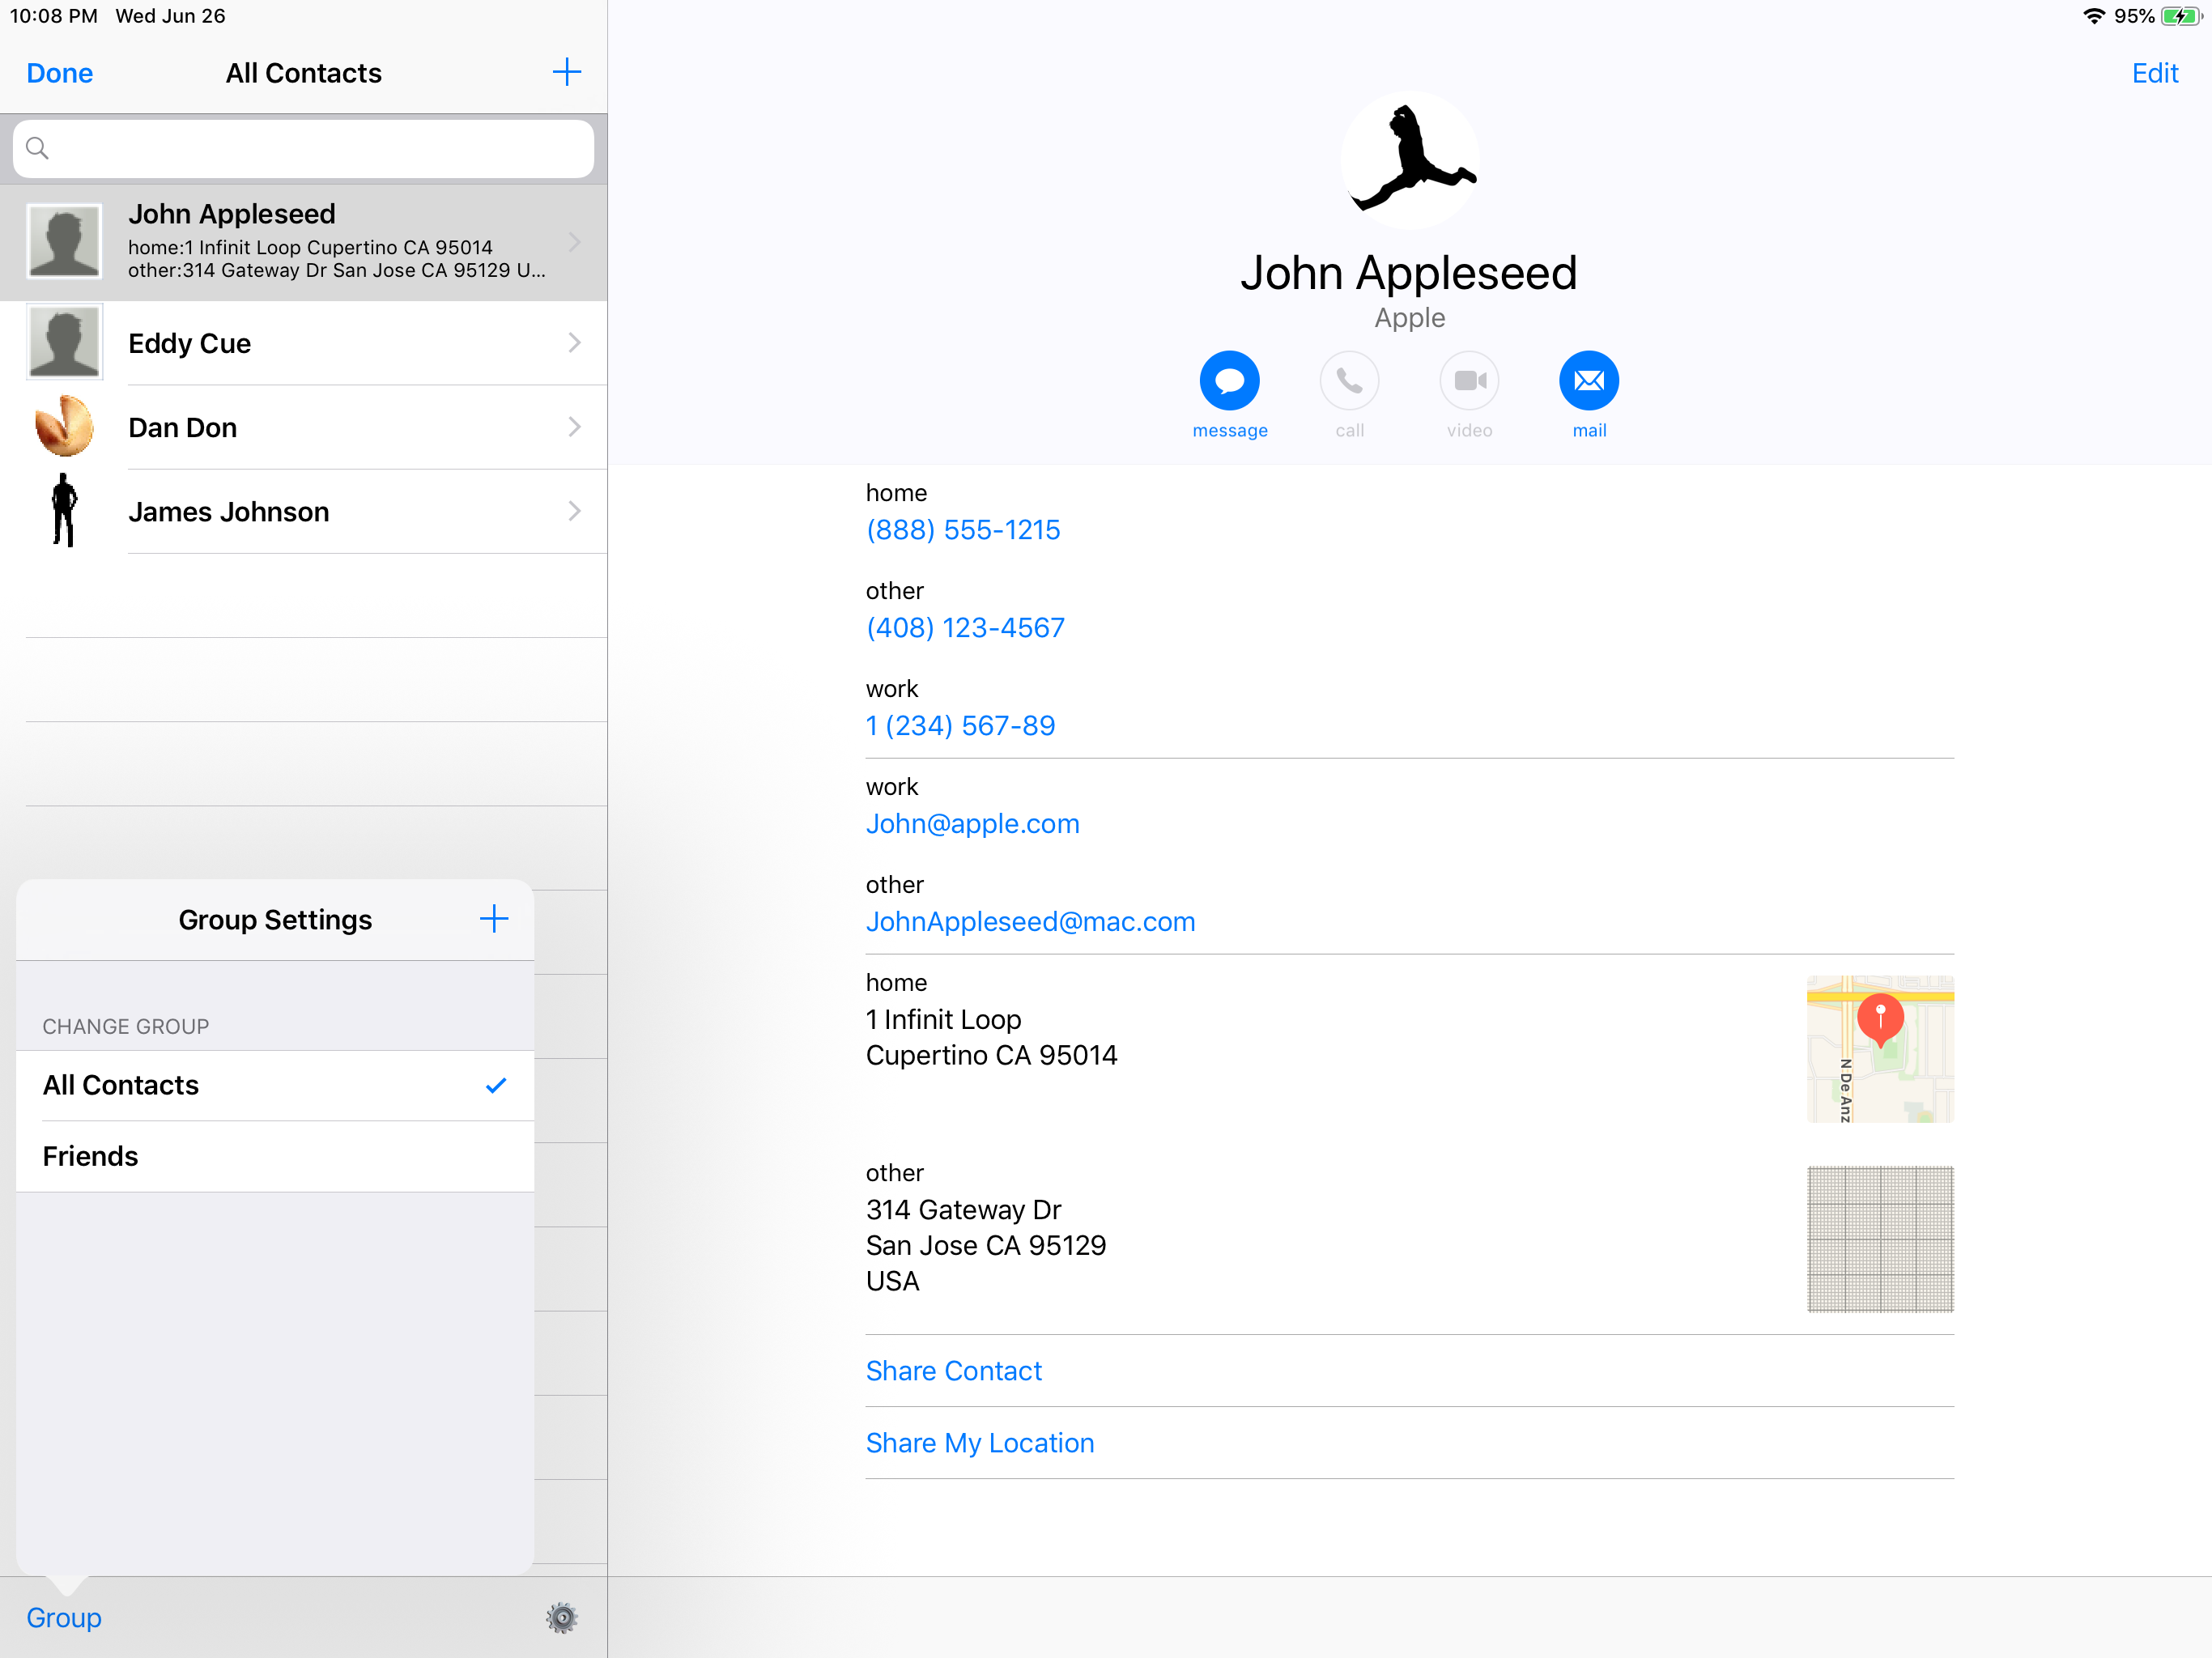Image resolution: width=2212 pixels, height=1658 pixels.
Task: Select the Friends group
Action: pos(275,1156)
